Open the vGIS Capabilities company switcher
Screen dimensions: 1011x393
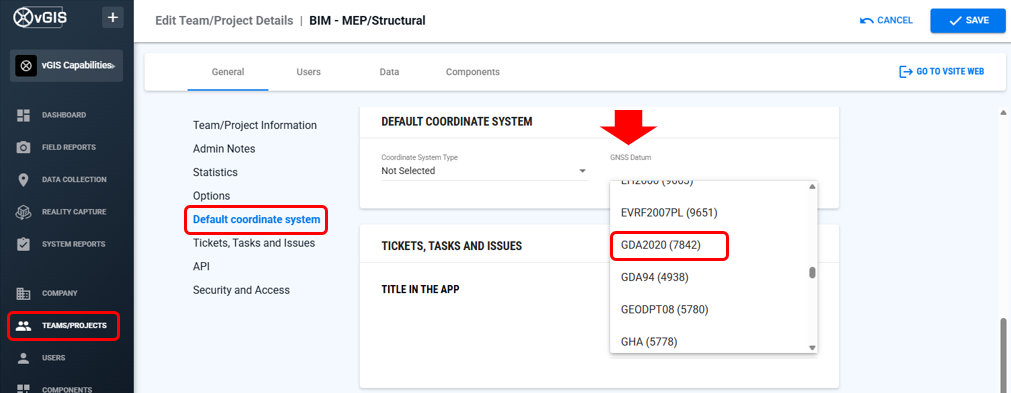pos(66,66)
